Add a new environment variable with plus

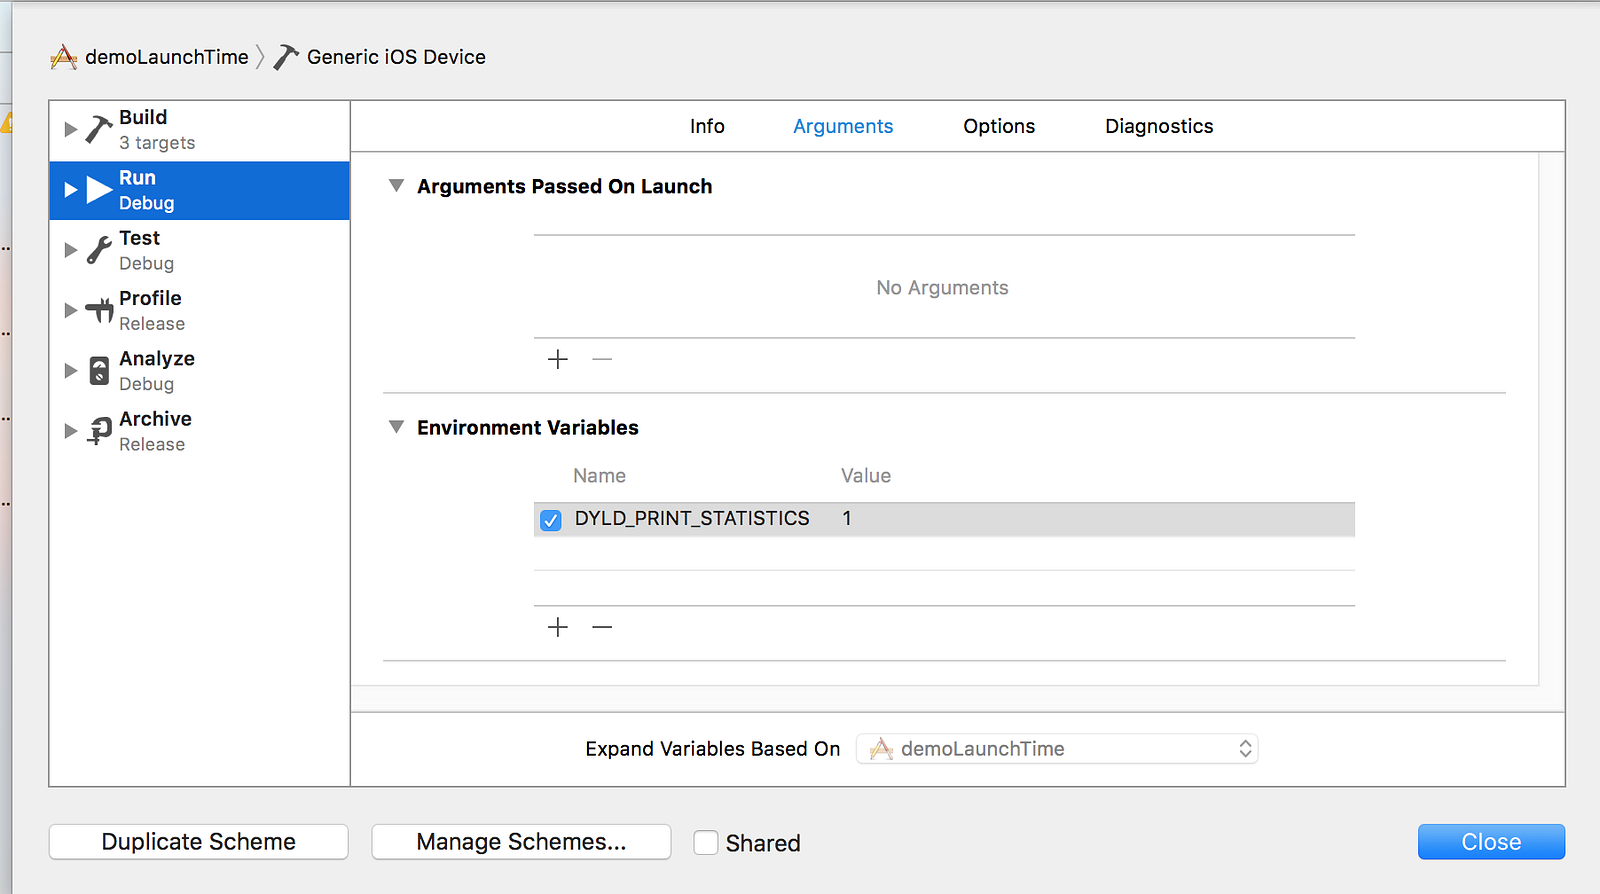click(x=558, y=627)
